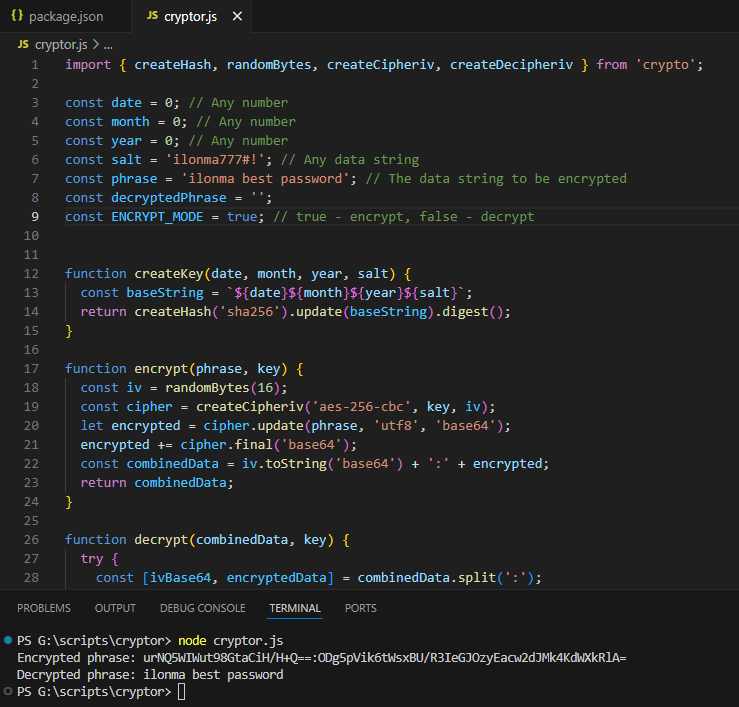Image resolution: width=739 pixels, height=707 pixels.
Task: Click the 'year' constant on line 5
Action: click(x=126, y=141)
